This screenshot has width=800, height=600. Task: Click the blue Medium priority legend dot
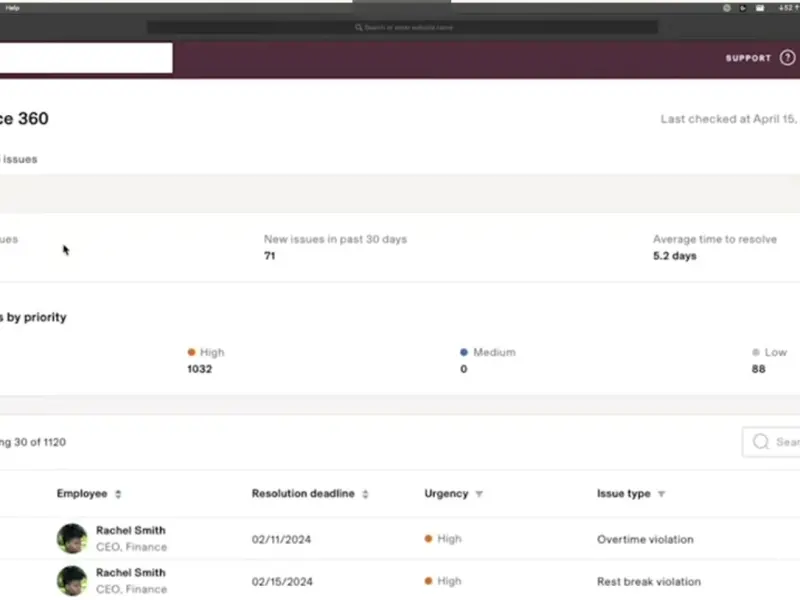(464, 352)
